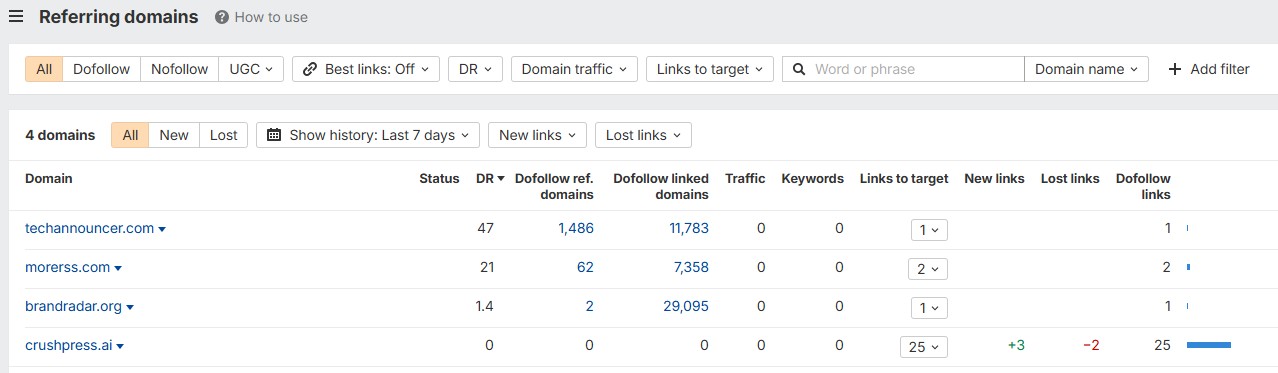
Task: Sort by the New links column header
Action: (994, 178)
